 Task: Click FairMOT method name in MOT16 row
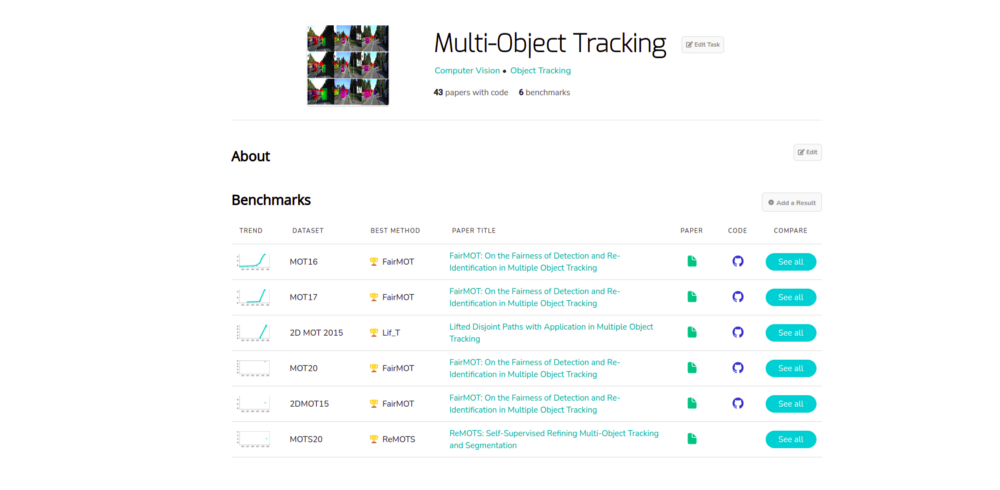398,262
